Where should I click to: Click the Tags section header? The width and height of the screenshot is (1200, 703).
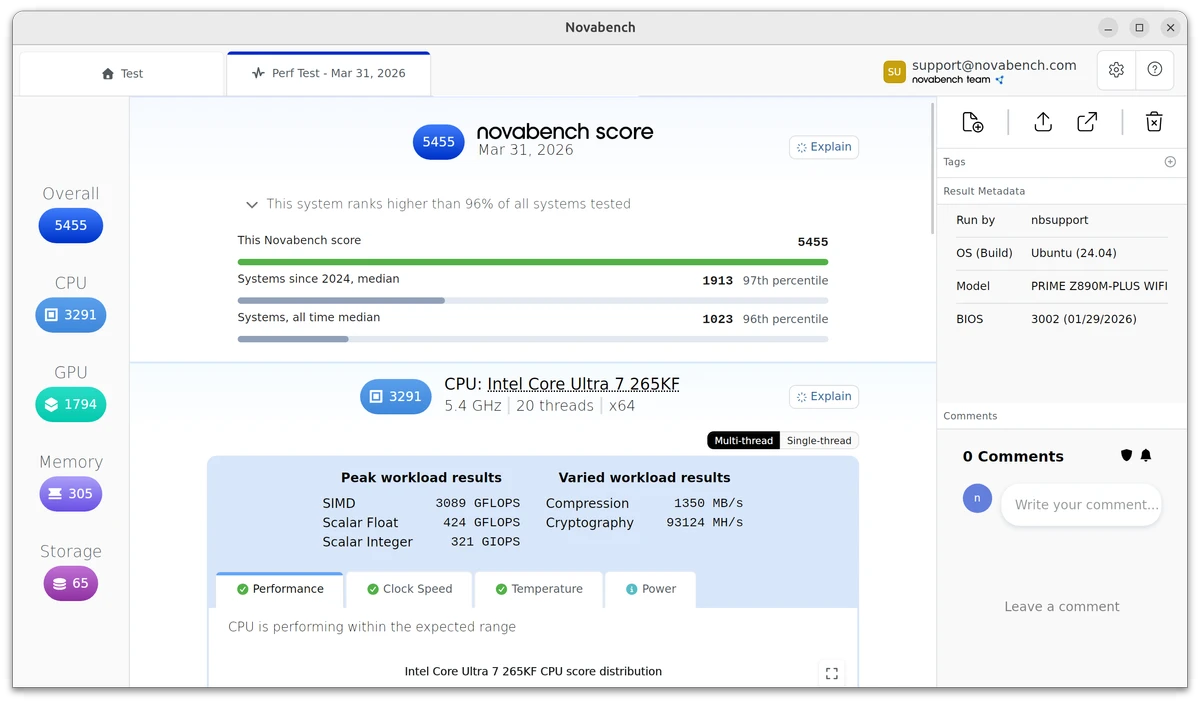(x=954, y=162)
